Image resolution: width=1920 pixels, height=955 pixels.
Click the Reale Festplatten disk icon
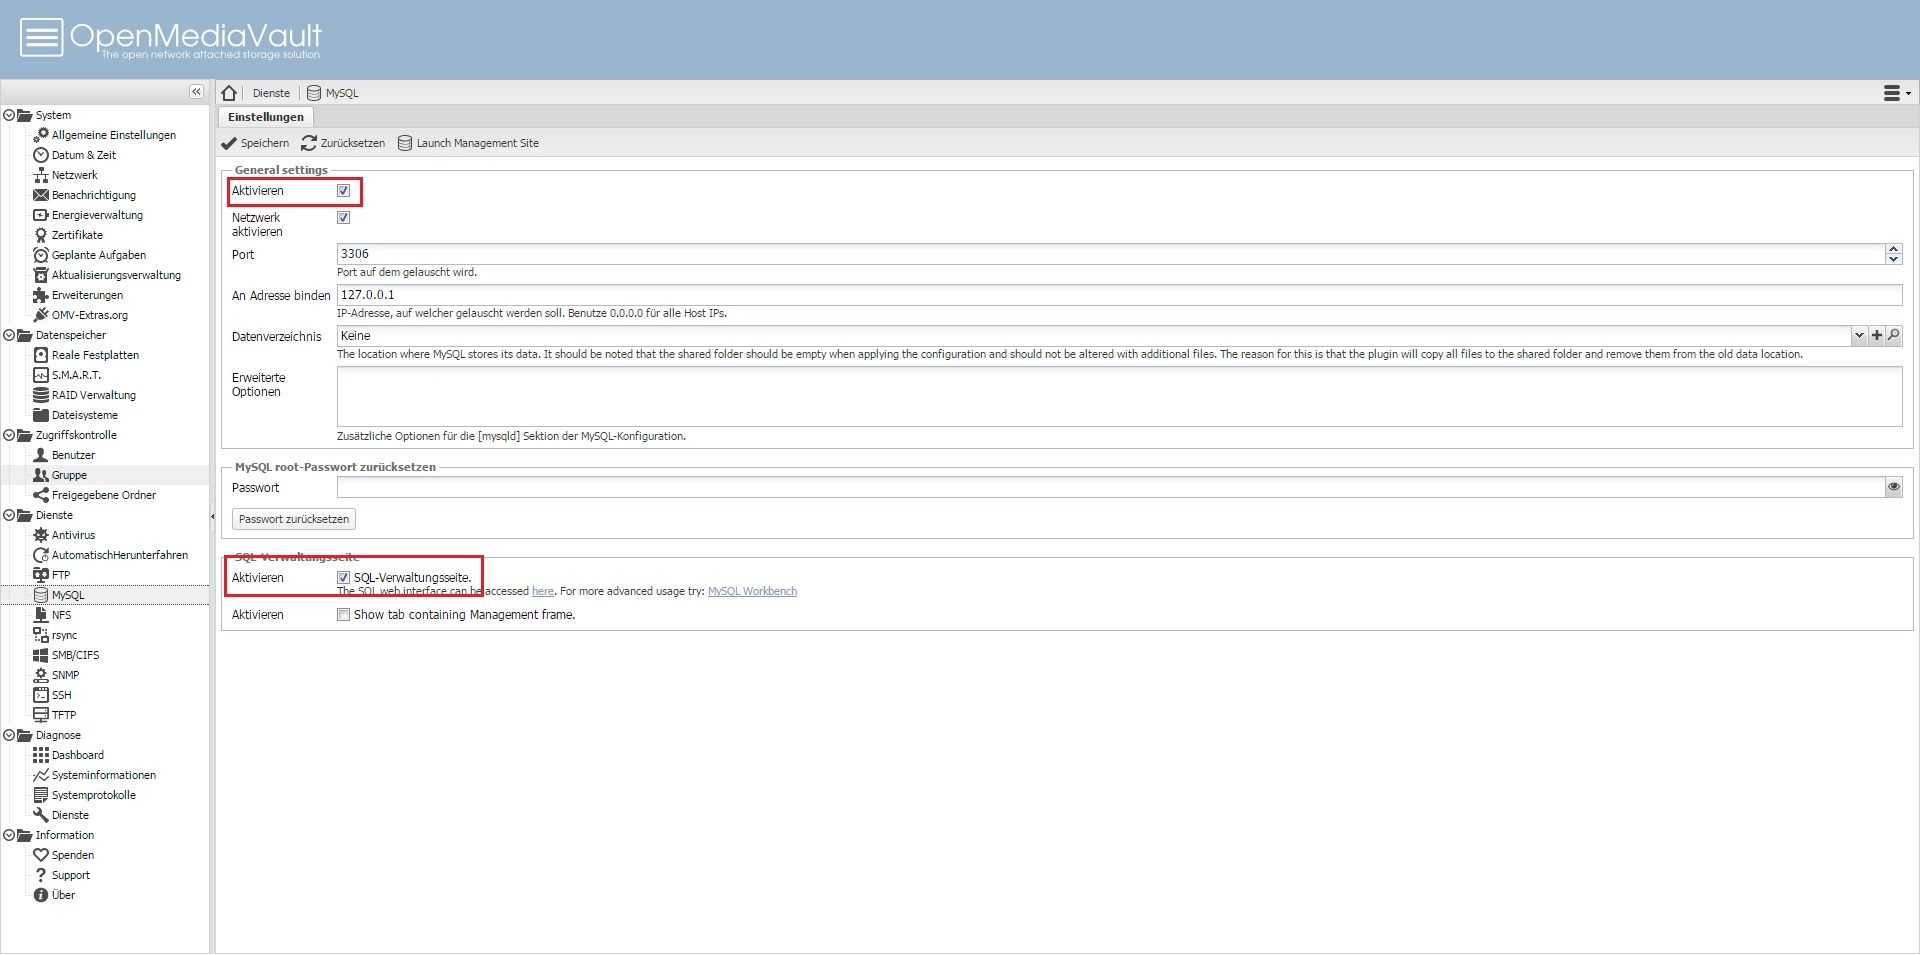point(41,355)
